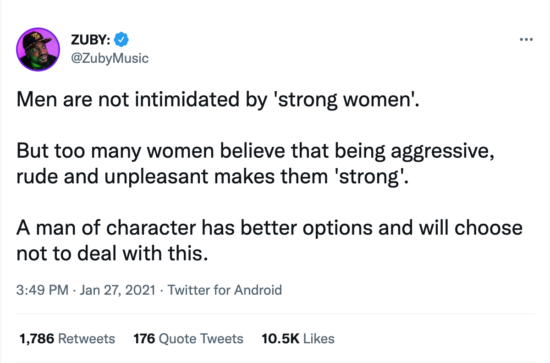The image size is (550, 363).
Task: Click the ZUBY: display name
Action: tap(90, 40)
